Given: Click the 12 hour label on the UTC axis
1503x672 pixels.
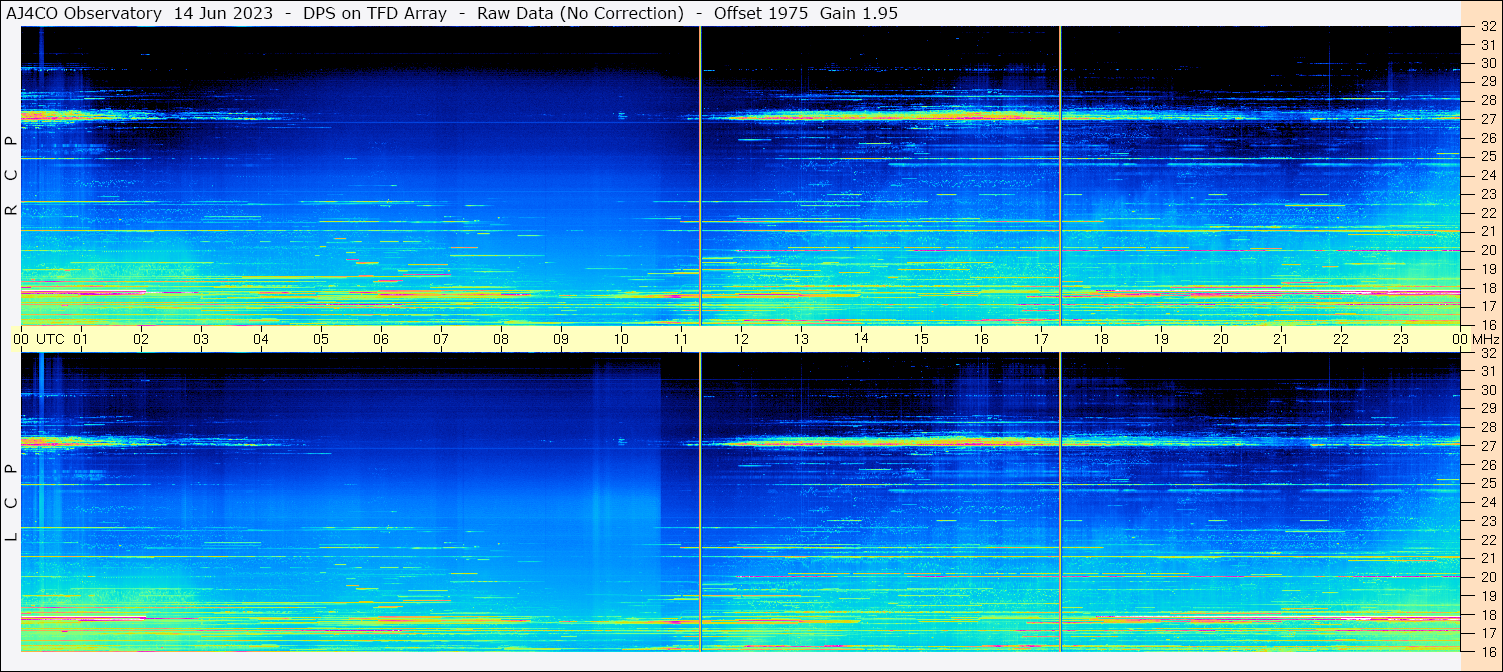Looking at the screenshot, I should point(741,339).
